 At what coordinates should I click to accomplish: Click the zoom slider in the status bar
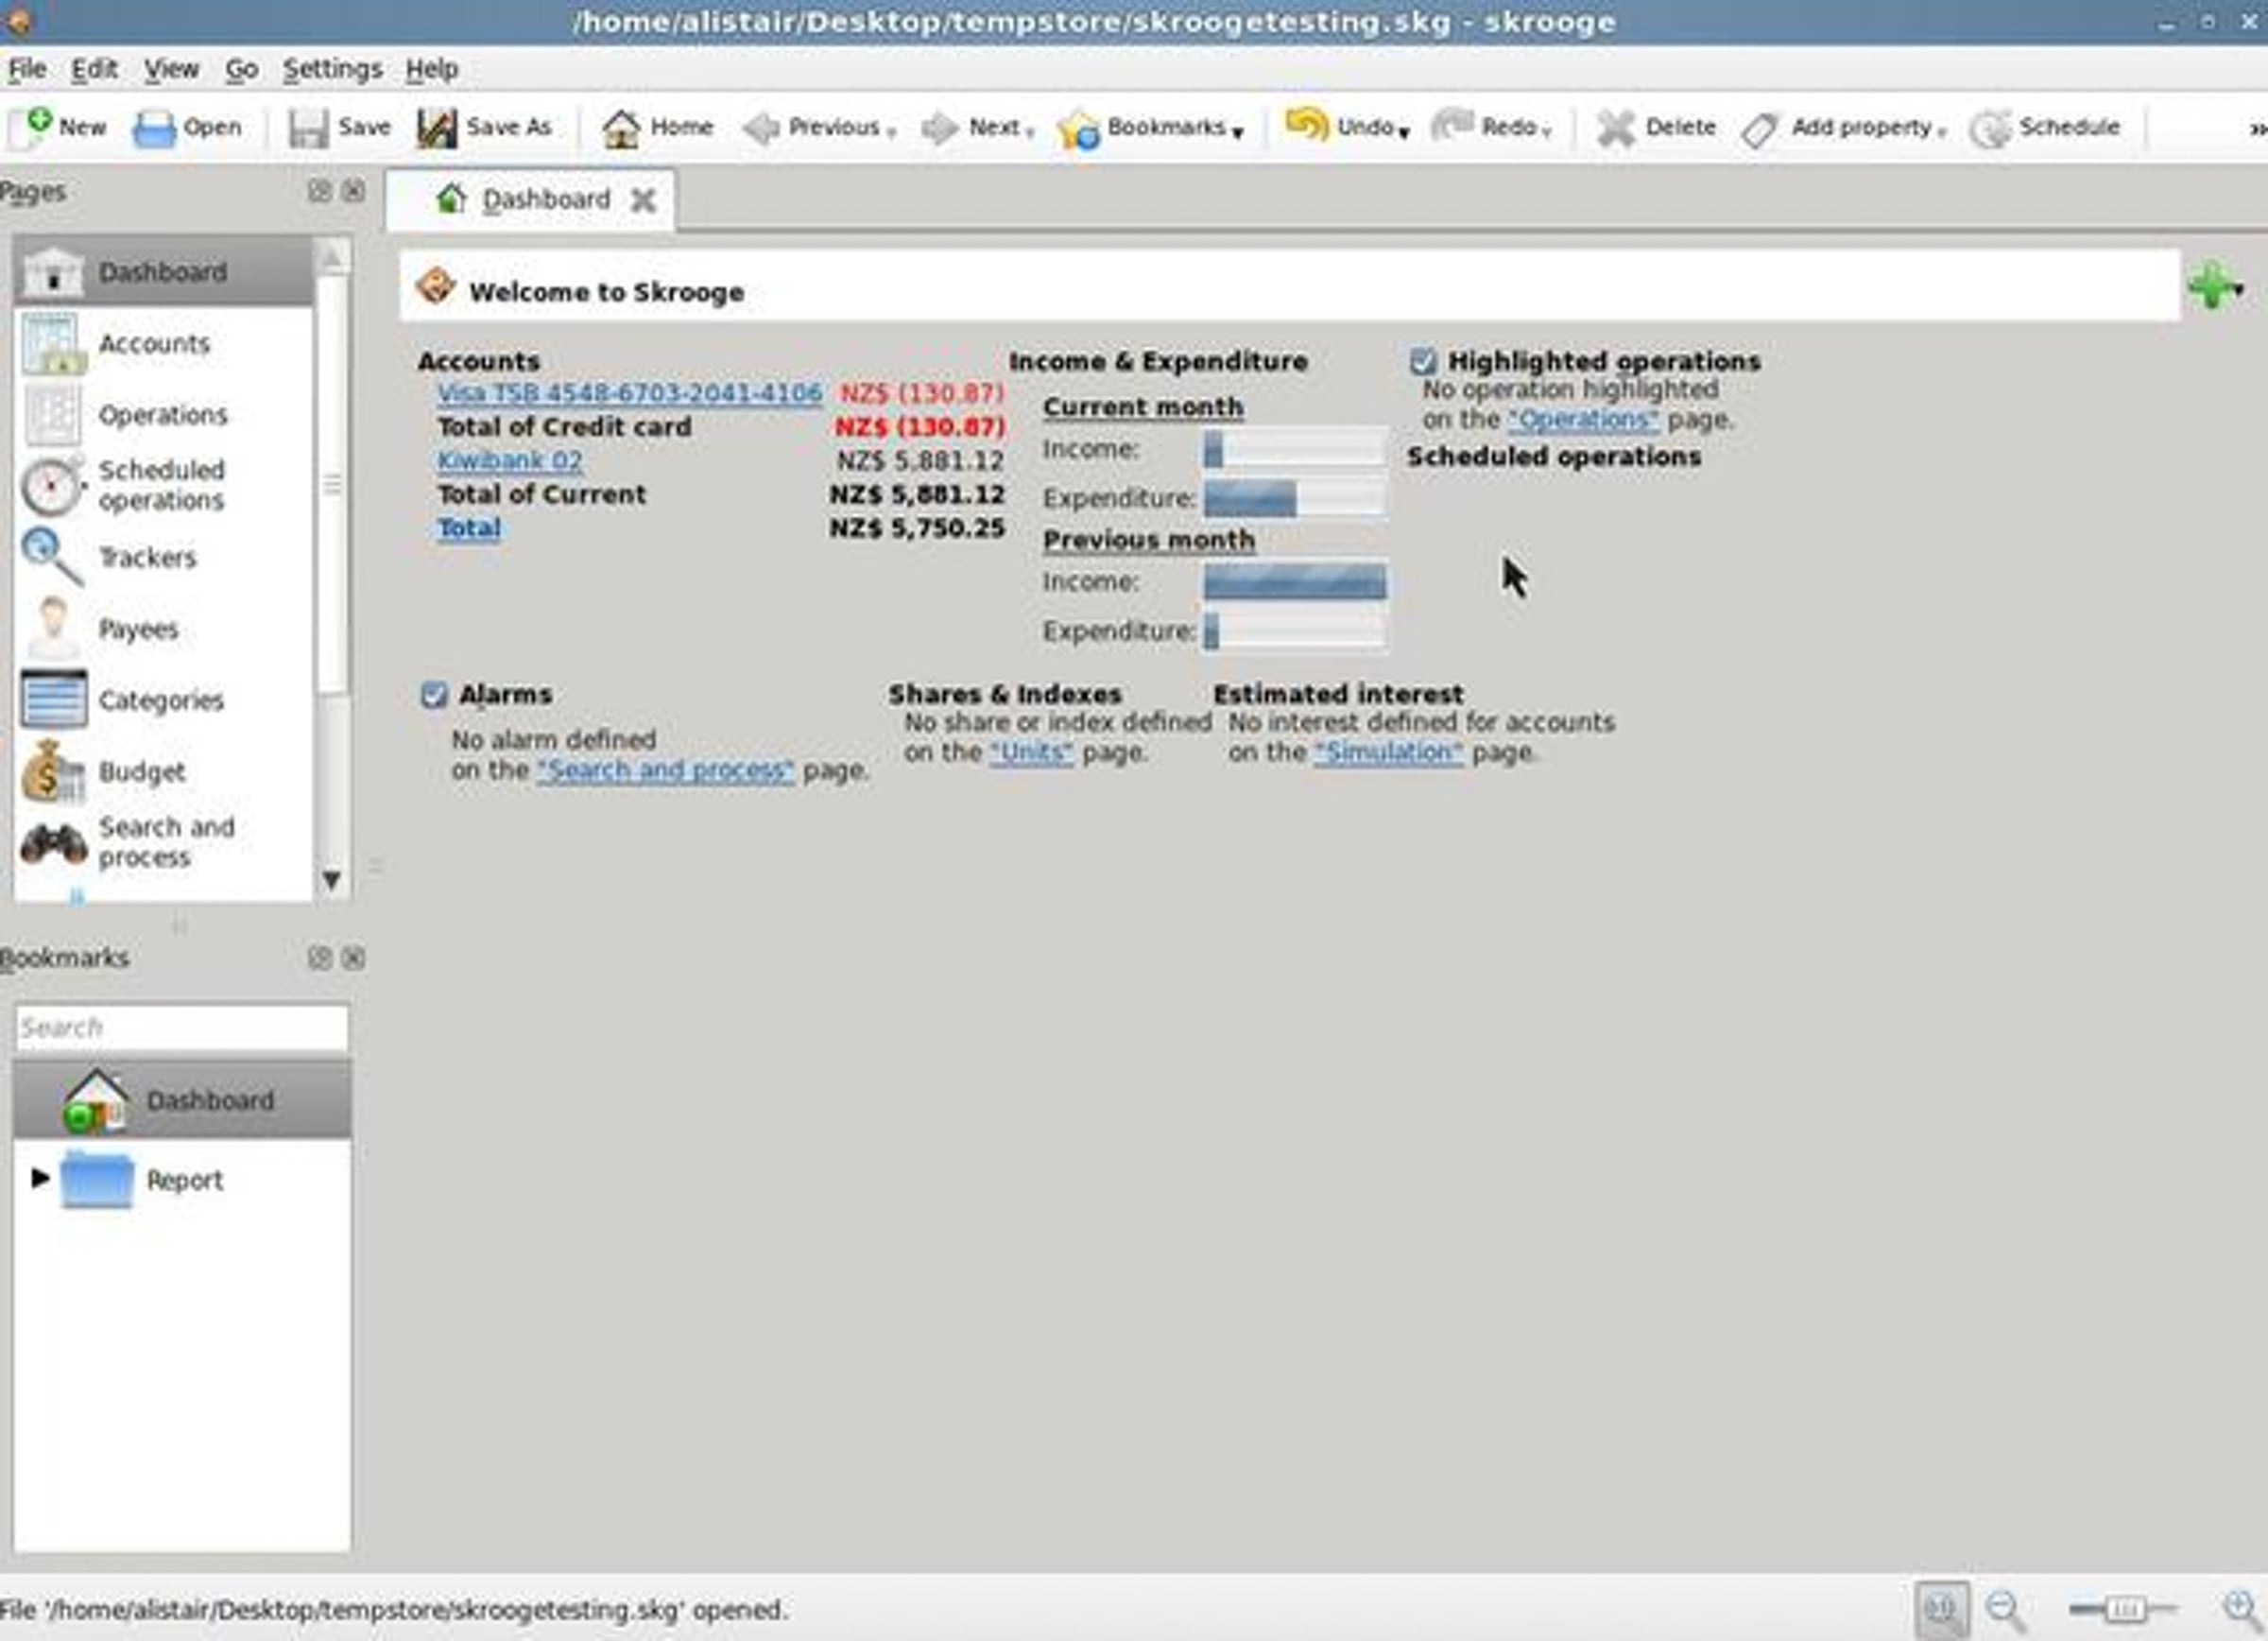2123,1609
